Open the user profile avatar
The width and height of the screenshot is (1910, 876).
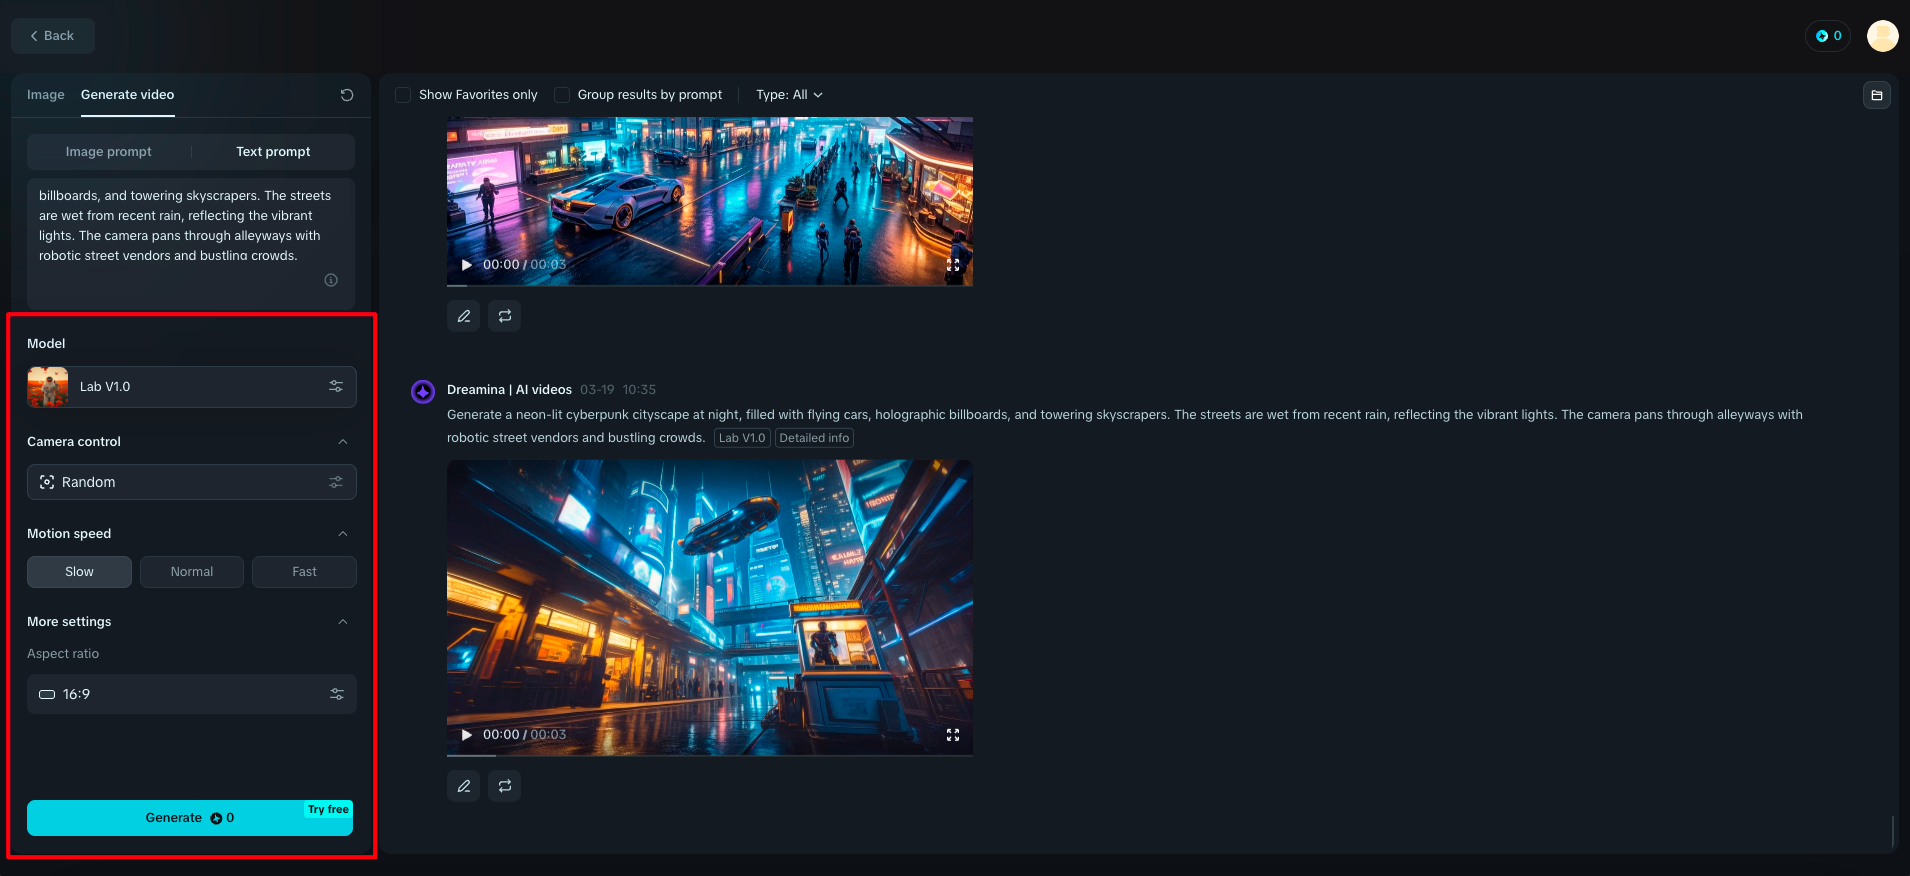pos(1883,36)
